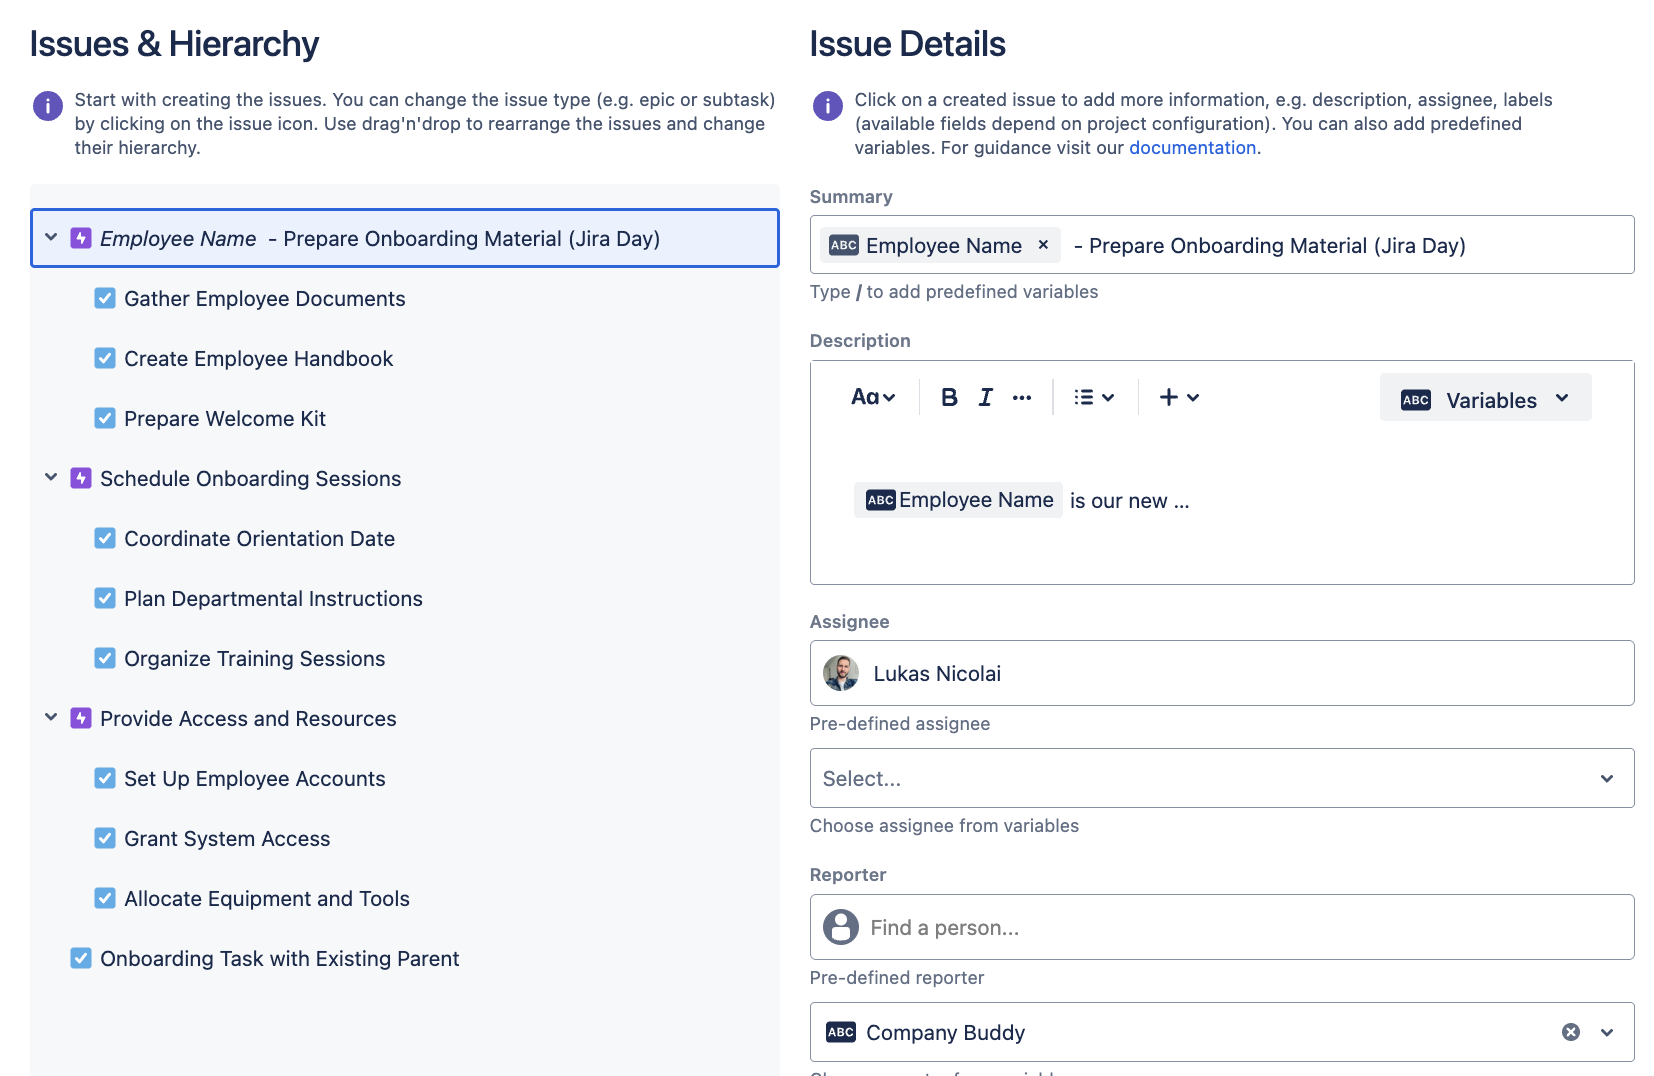Toggle the Gather Employee Documents checkbox
The image size is (1654, 1076).
tap(105, 298)
